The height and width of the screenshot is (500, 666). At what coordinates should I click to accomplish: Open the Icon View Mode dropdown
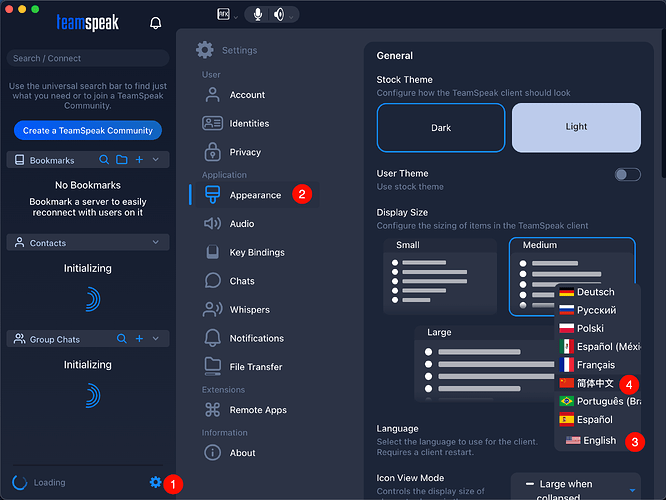(x=576, y=486)
